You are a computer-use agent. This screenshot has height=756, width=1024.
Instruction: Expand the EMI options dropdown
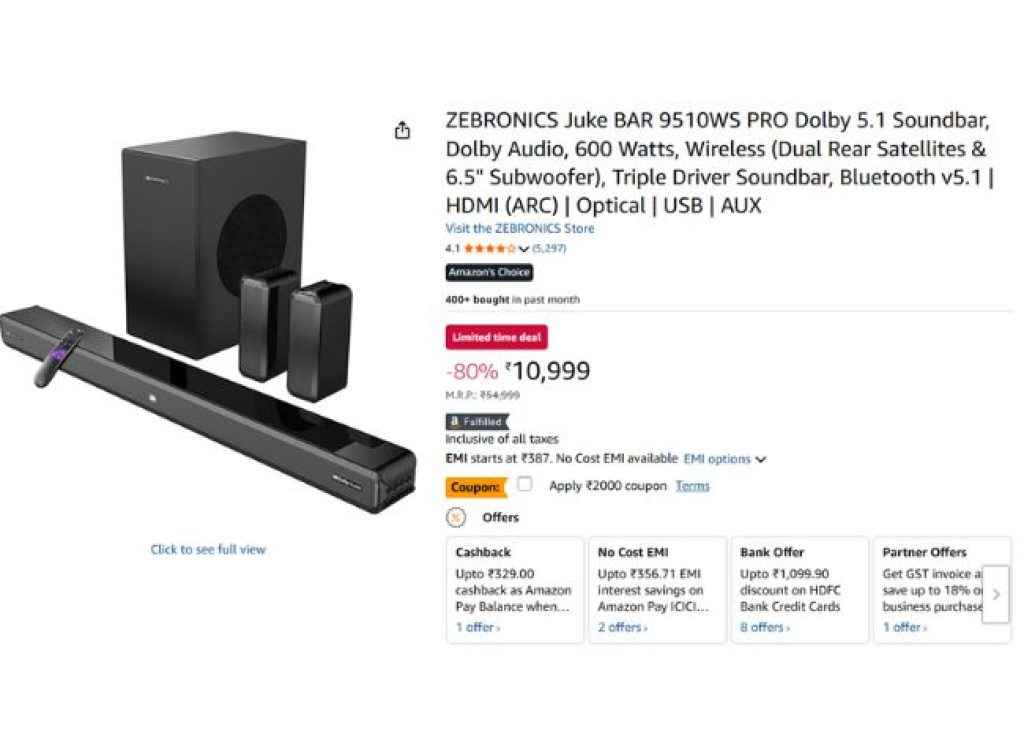click(722, 459)
